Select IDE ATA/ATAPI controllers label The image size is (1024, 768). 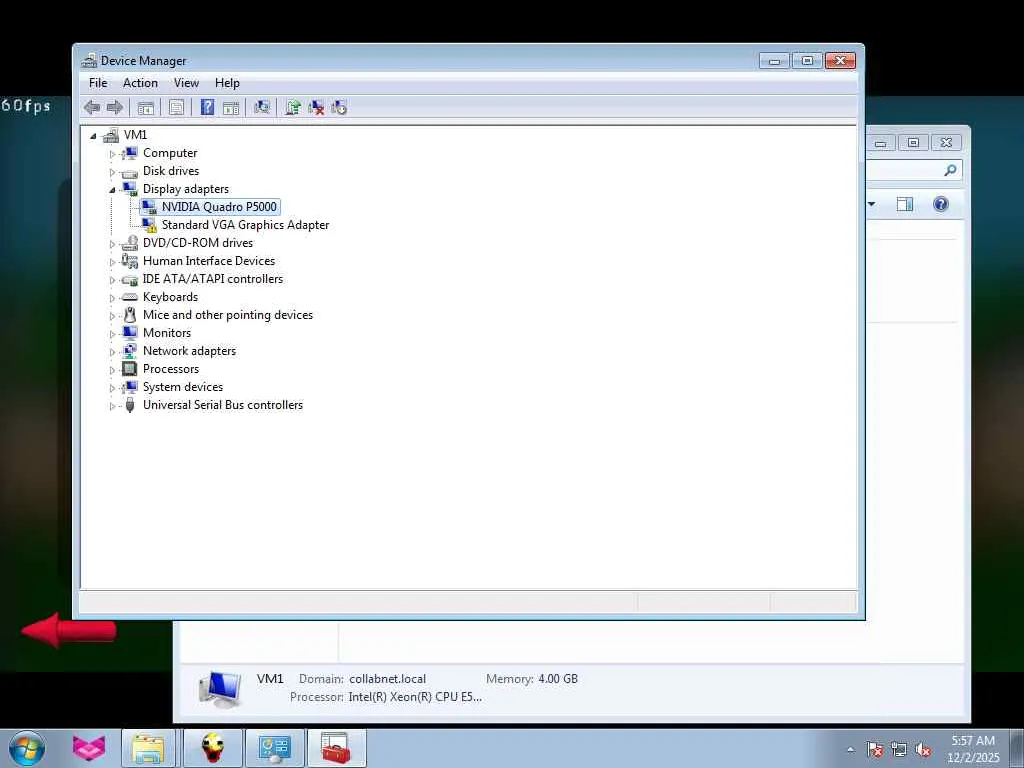pos(213,279)
